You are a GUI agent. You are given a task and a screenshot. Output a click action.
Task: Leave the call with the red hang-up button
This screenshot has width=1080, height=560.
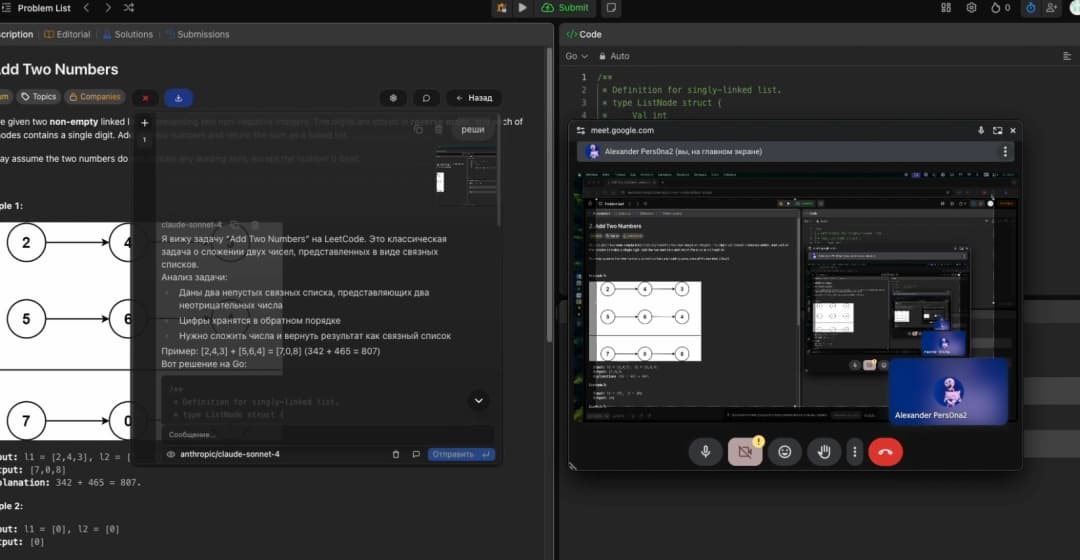point(885,452)
